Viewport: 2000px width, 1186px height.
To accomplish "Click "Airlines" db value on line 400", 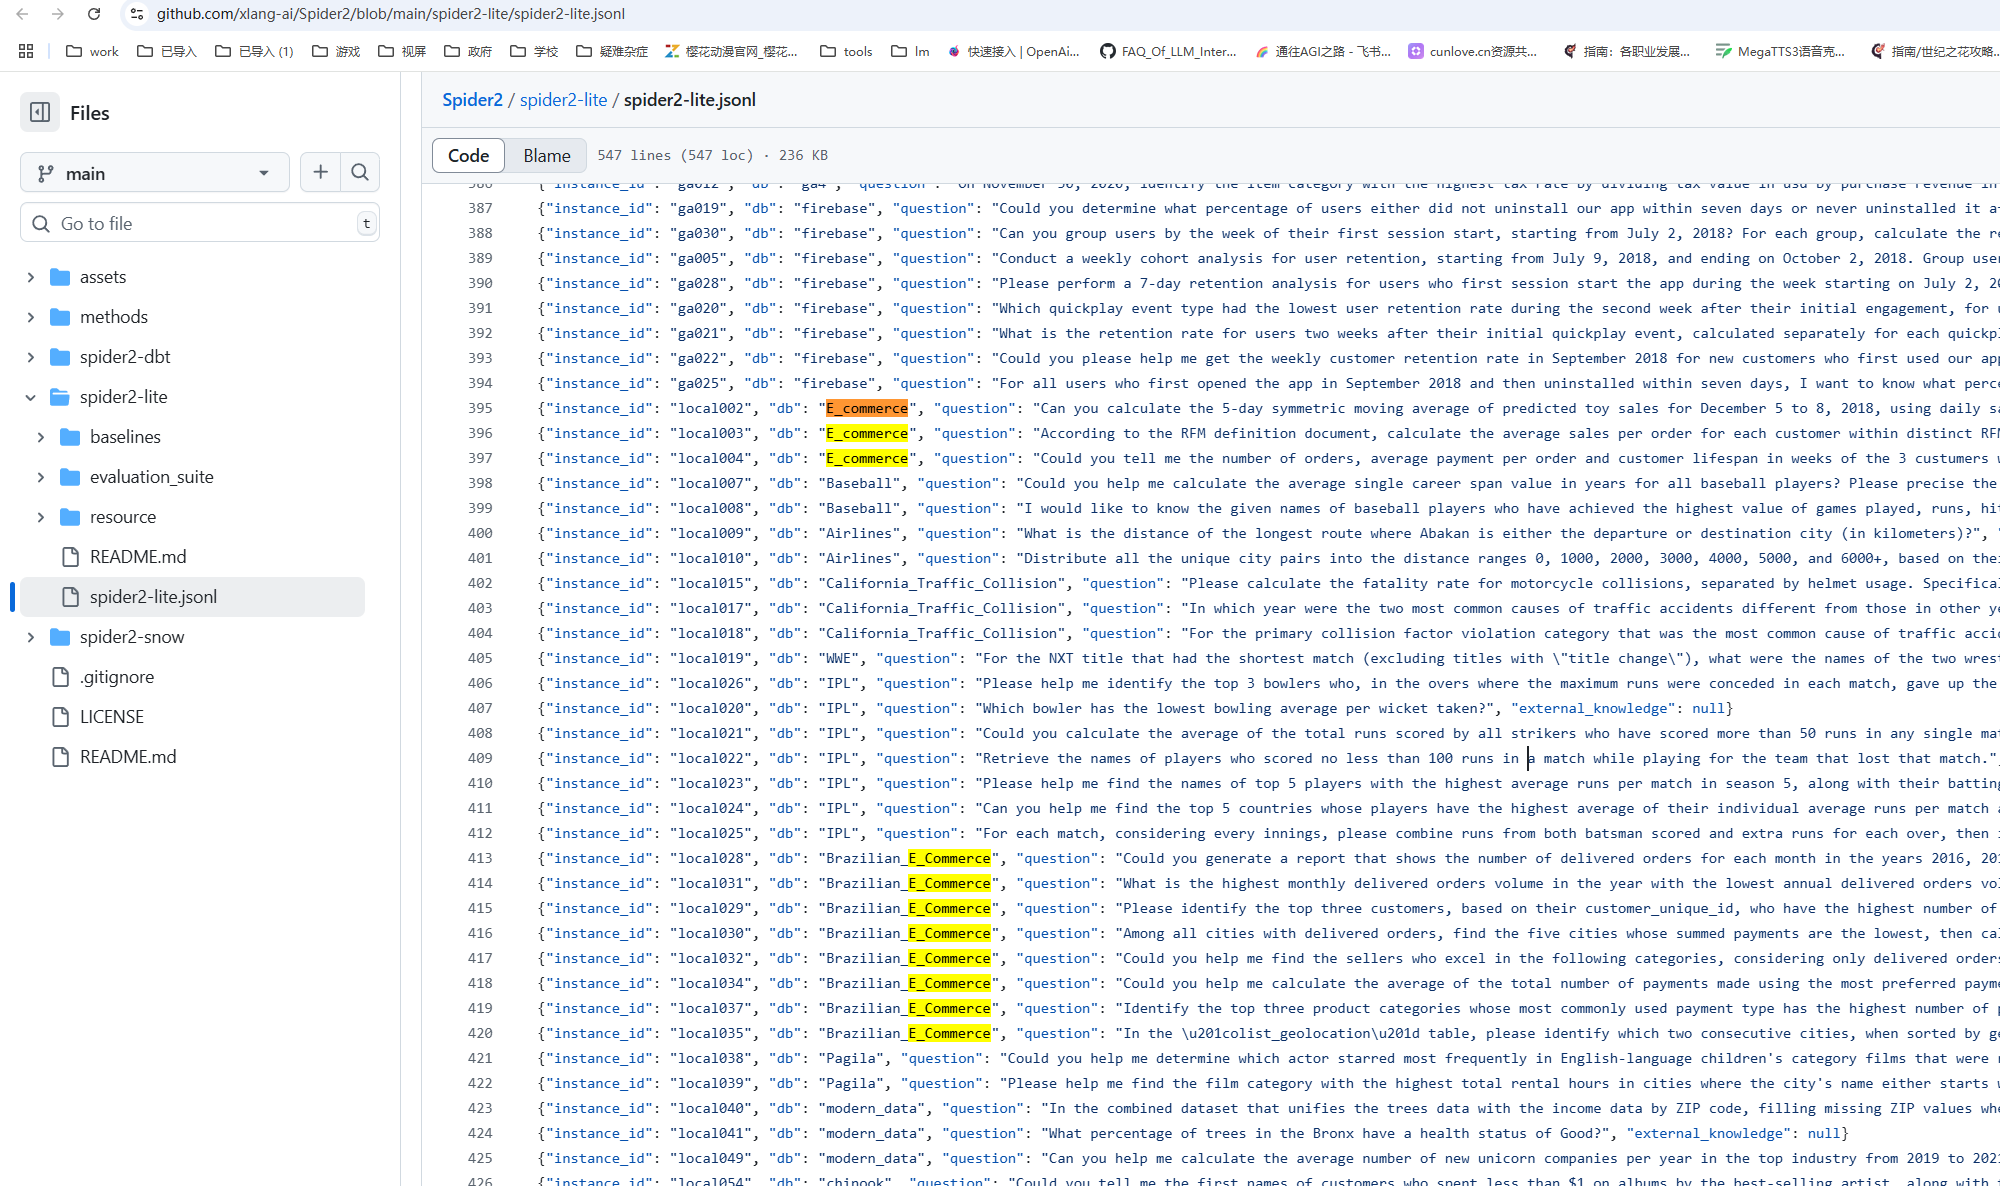I will click(859, 533).
